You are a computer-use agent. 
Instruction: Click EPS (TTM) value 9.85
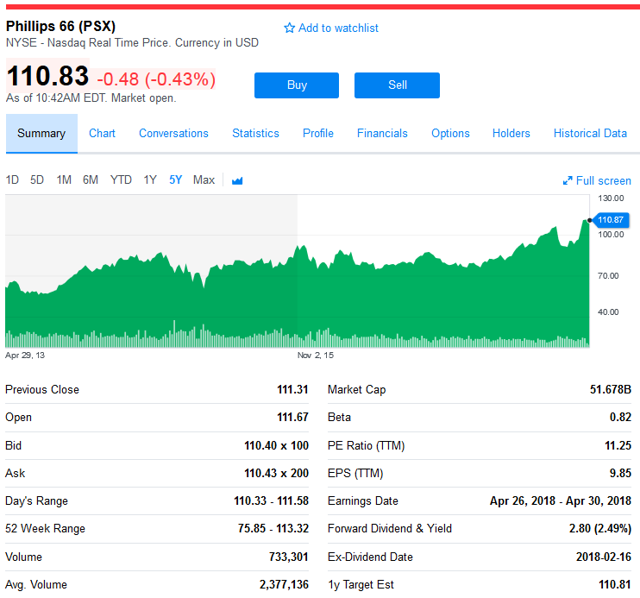620,473
